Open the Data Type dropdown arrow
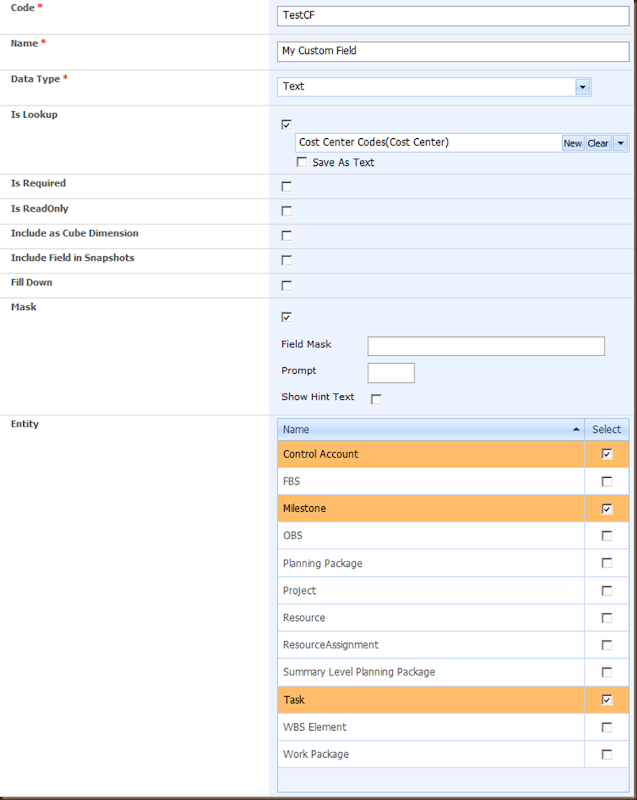This screenshot has height=800, width=637. tap(582, 87)
